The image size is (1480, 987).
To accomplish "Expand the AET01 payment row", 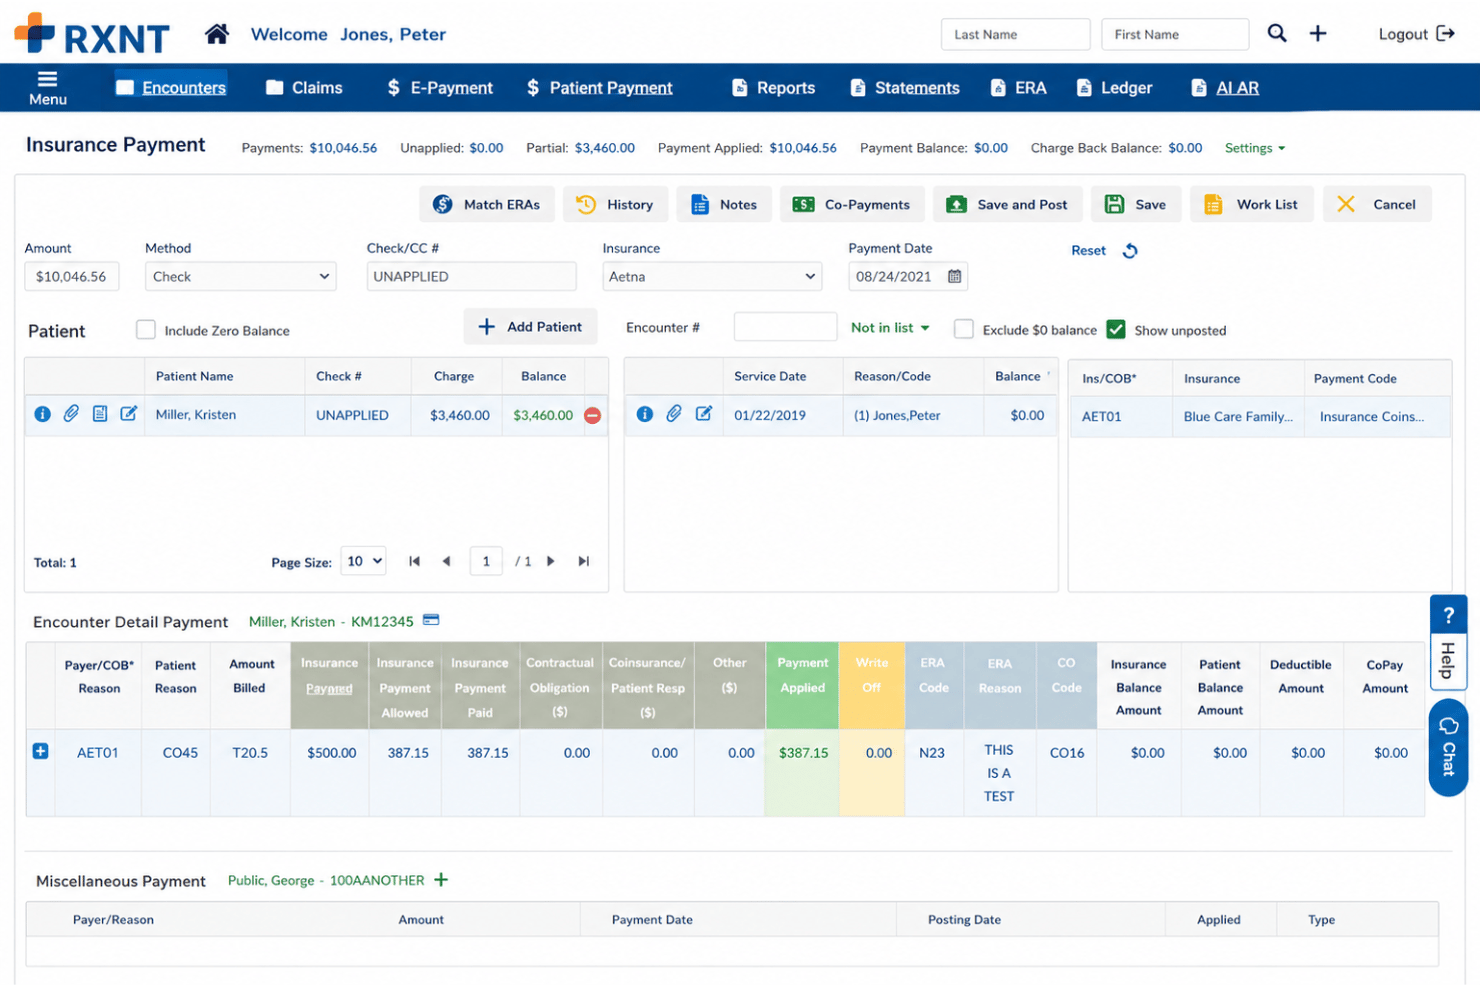I will pos(40,751).
